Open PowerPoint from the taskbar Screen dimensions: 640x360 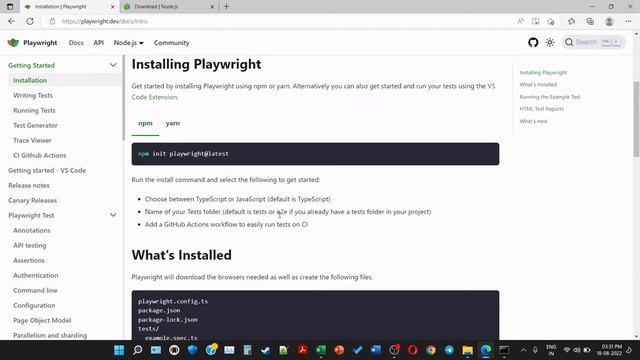339,350
